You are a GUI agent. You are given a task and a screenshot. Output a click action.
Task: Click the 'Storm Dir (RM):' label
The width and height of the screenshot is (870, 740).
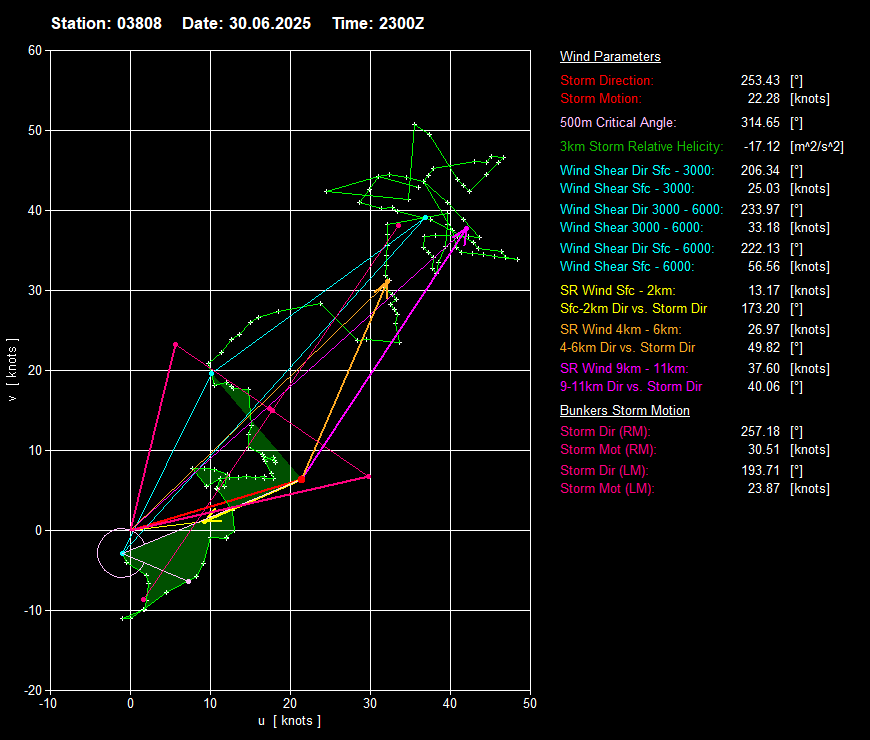(x=605, y=432)
